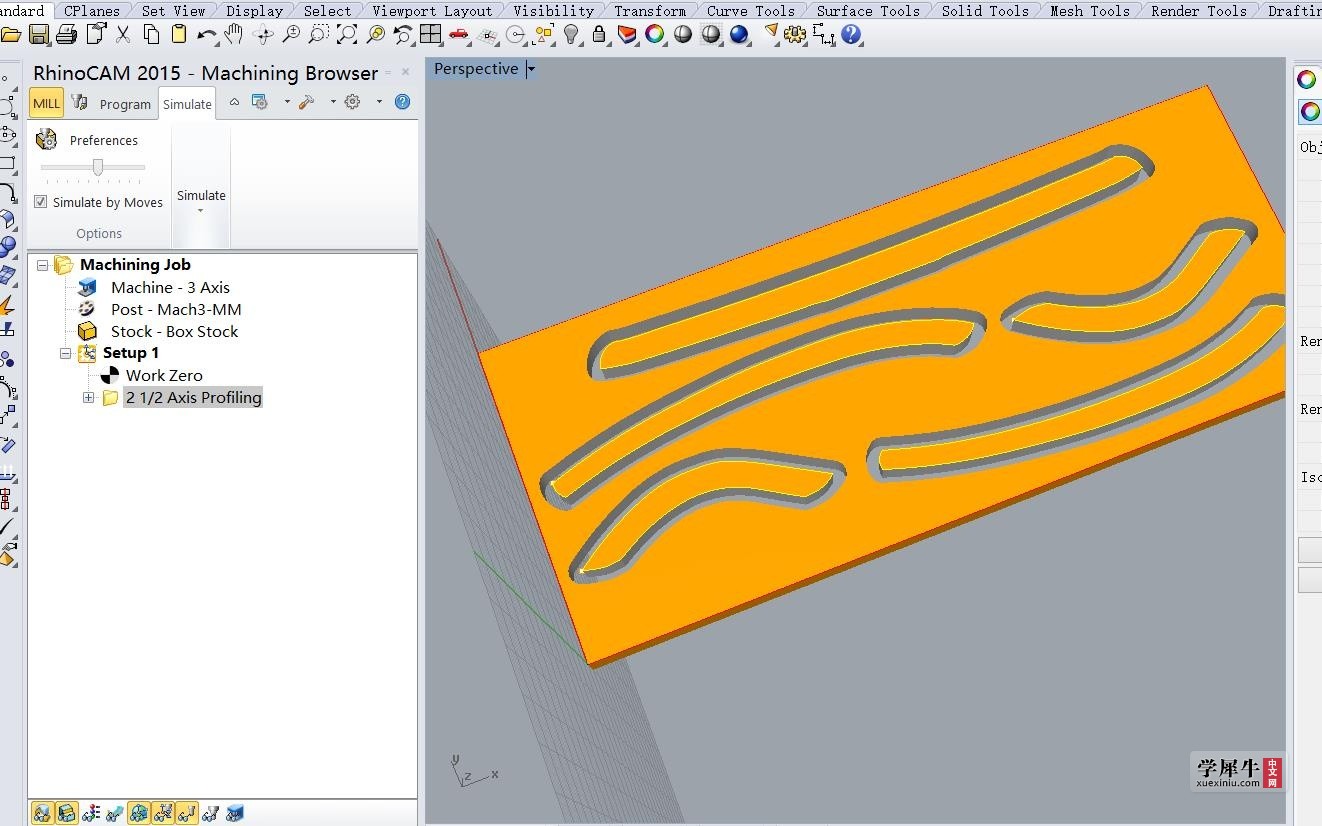Toggle globe visibility icon at bottom

(139, 813)
